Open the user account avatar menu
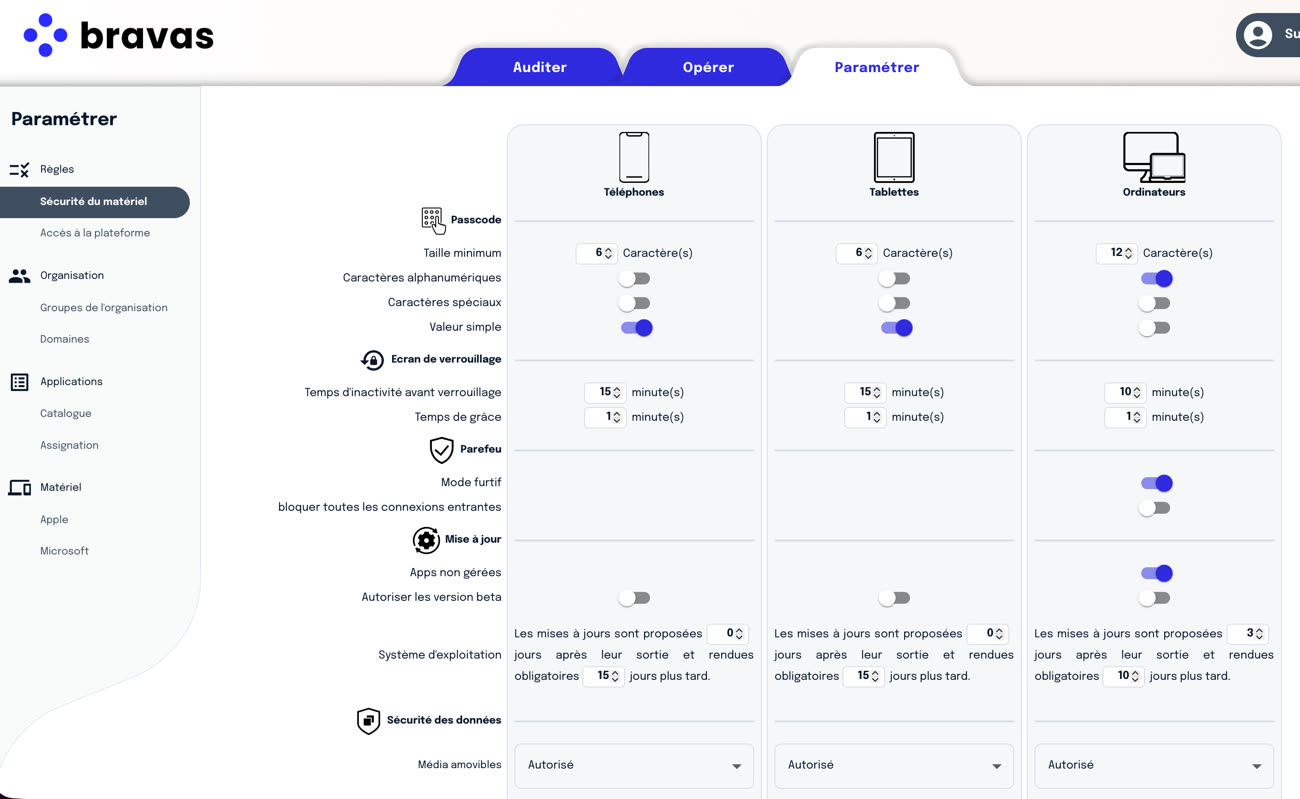Image resolution: width=1300 pixels, height=799 pixels. coord(1258,35)
